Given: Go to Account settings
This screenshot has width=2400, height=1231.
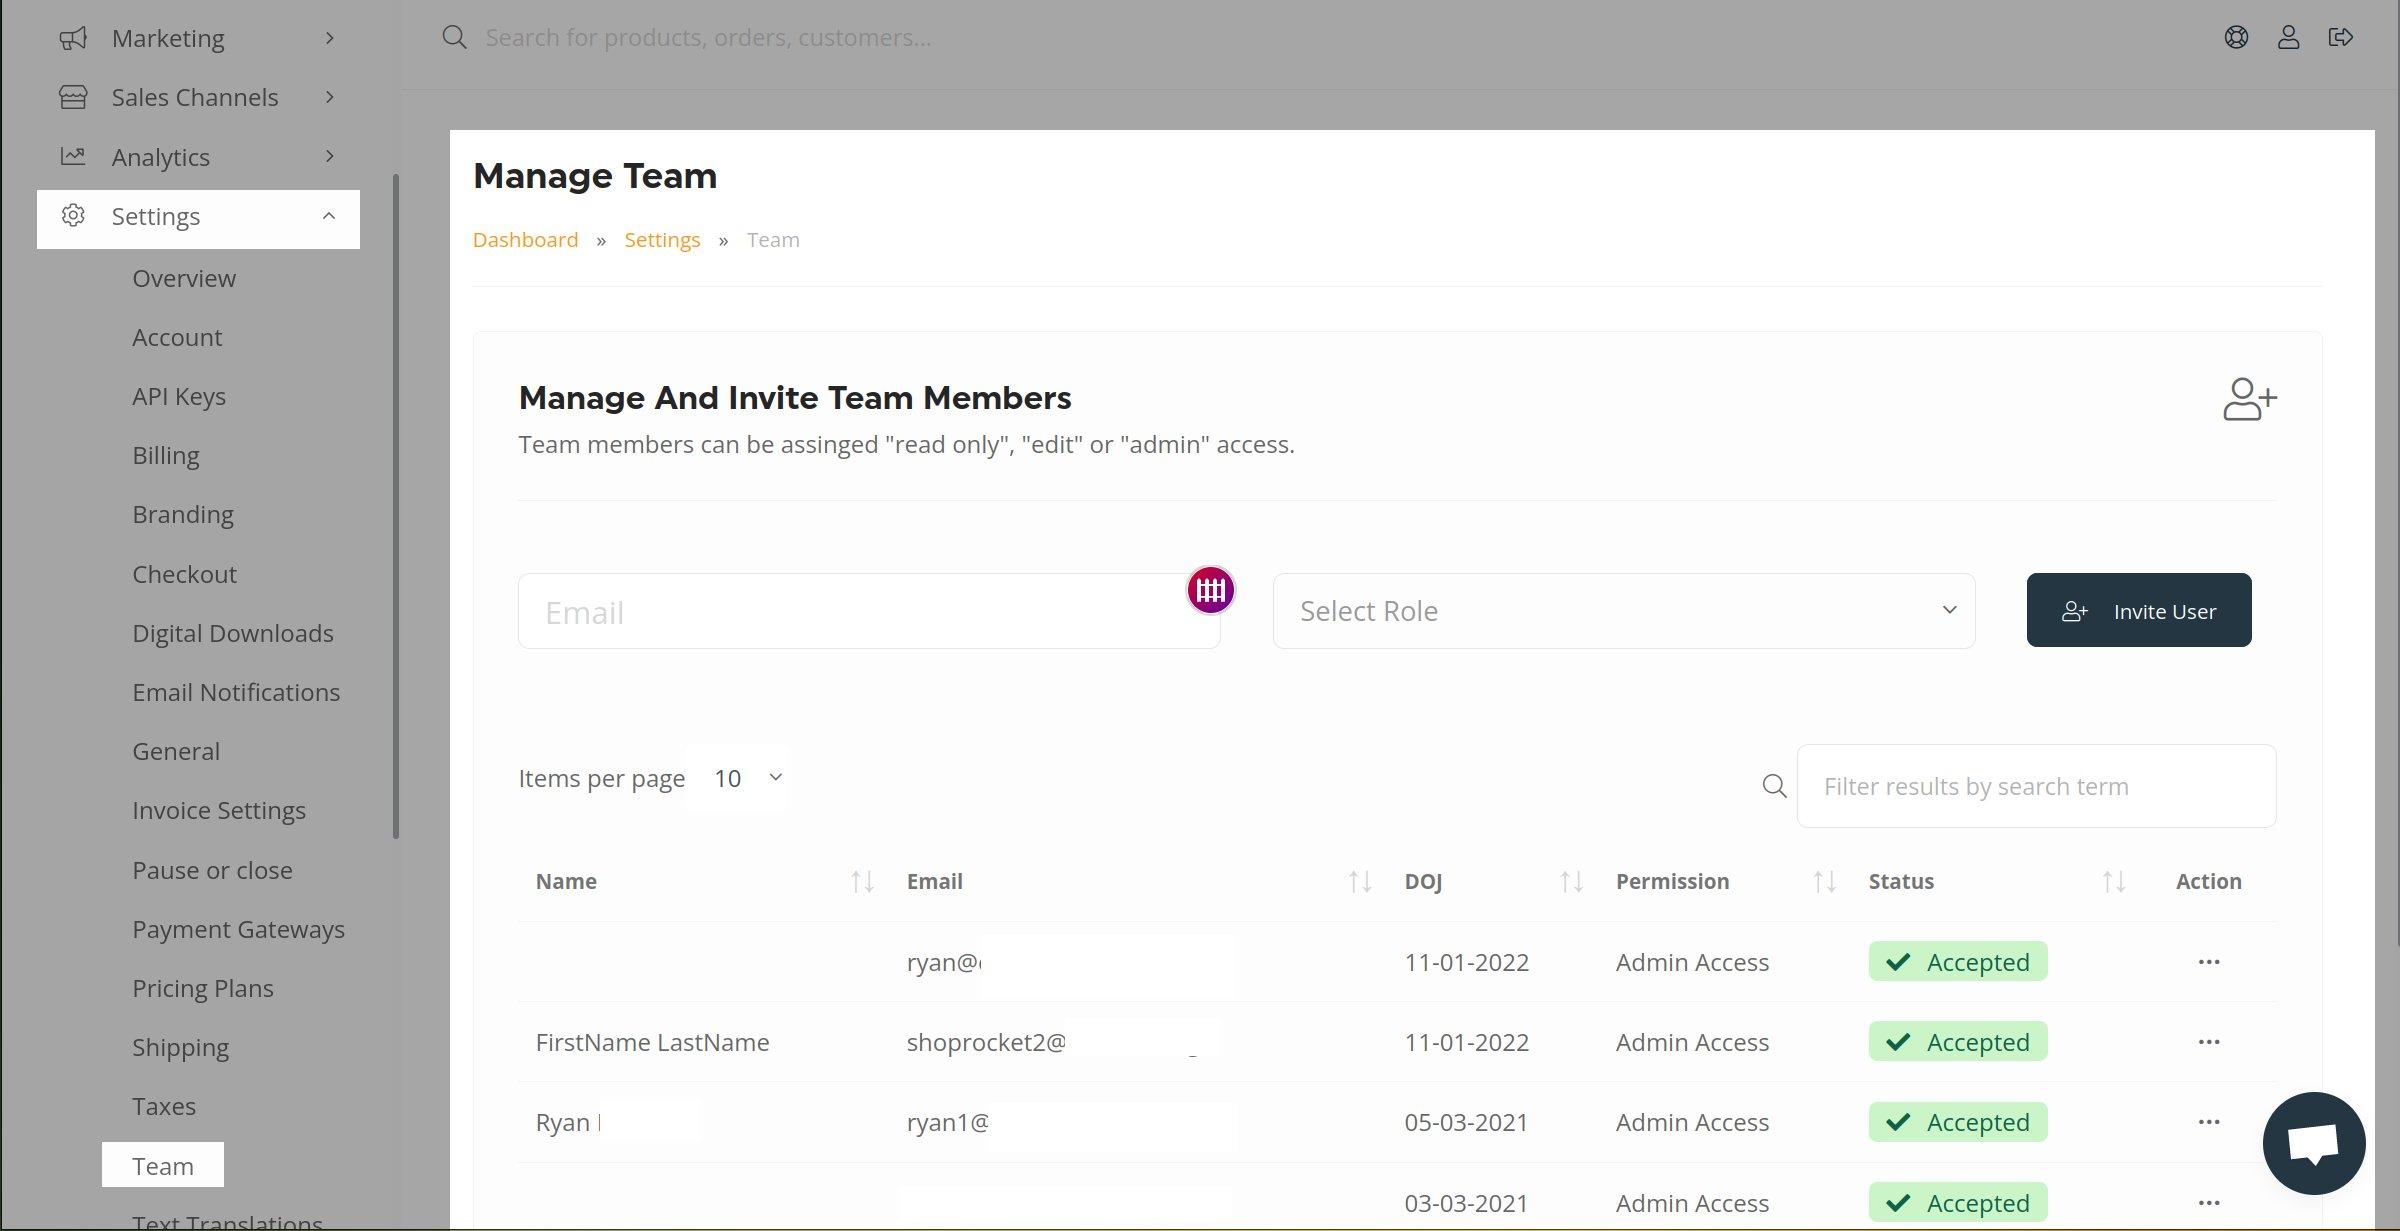Looking at the screenshot, I should [177, 337].
